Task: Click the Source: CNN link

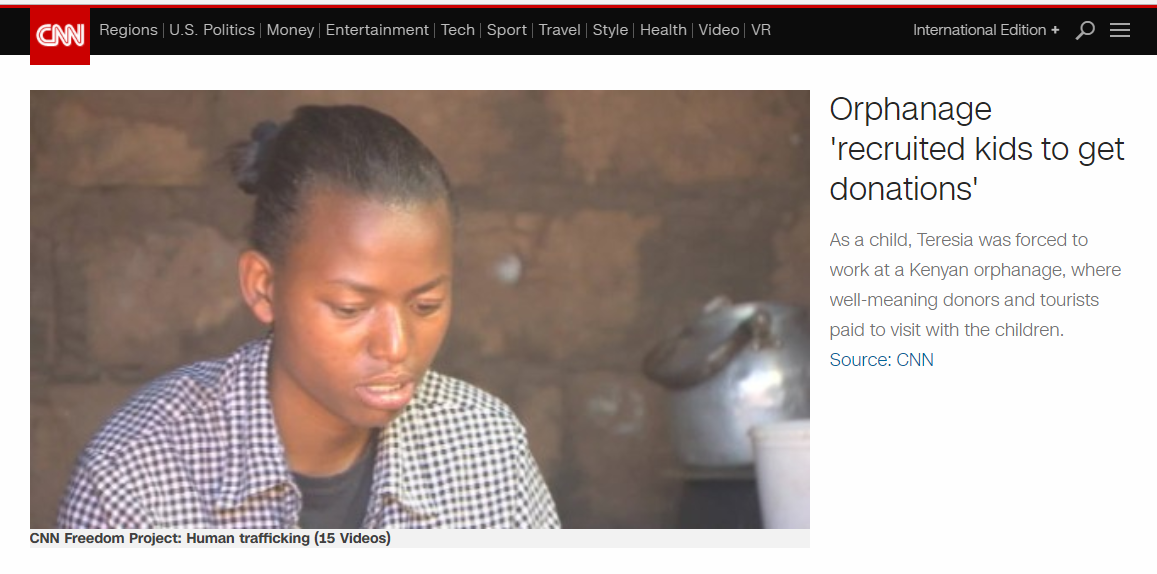Action: pyautogui.click(x=881, y=360)
